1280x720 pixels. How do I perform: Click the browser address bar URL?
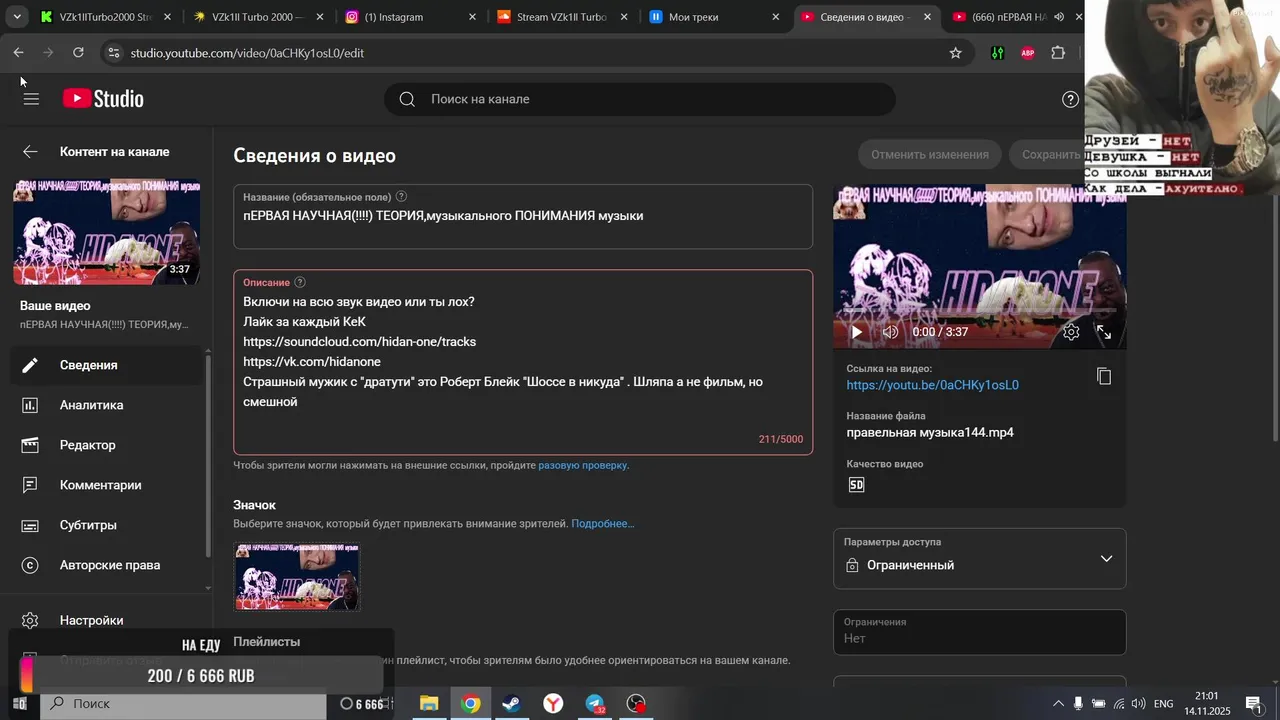(247, 53)
